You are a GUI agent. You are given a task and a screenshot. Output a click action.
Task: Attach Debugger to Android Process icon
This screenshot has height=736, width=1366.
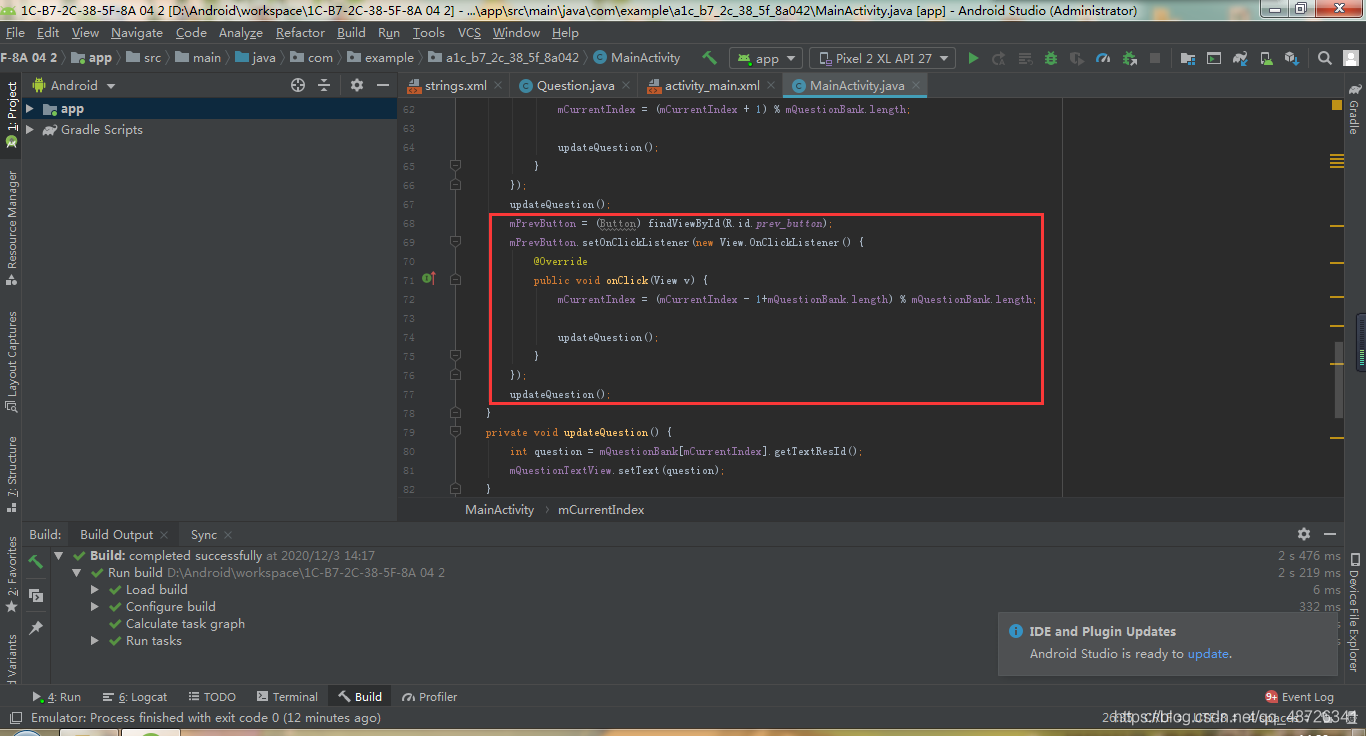pyautogui.click(x=1129, y=58)
